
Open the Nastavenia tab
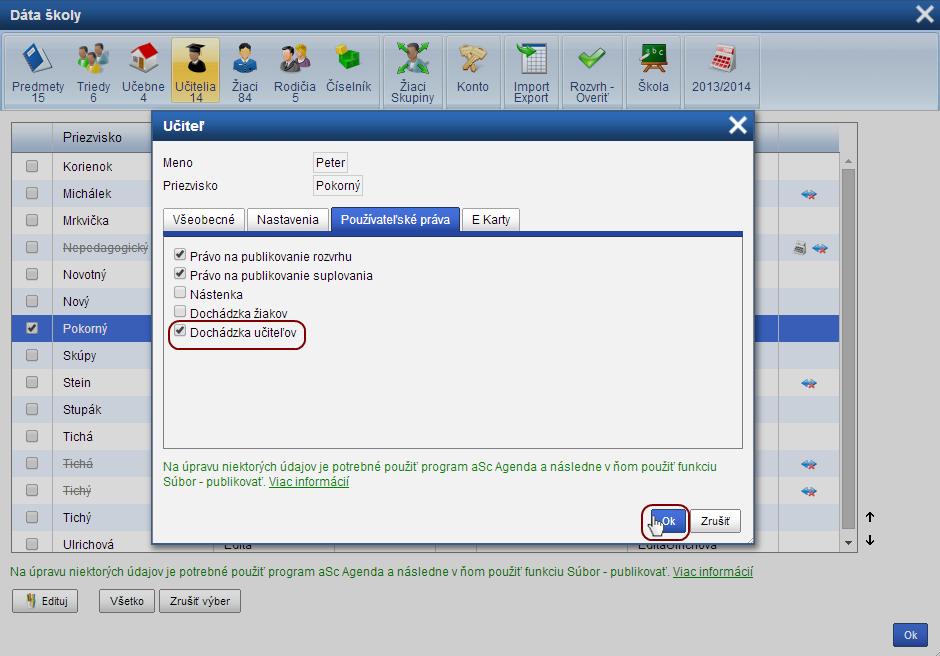pos(288,219)
